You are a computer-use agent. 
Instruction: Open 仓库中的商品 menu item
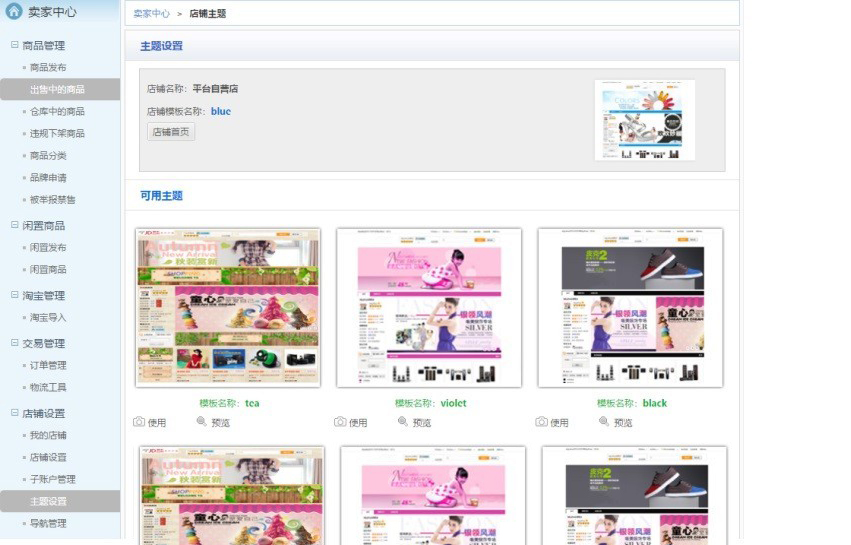[57, 111]
